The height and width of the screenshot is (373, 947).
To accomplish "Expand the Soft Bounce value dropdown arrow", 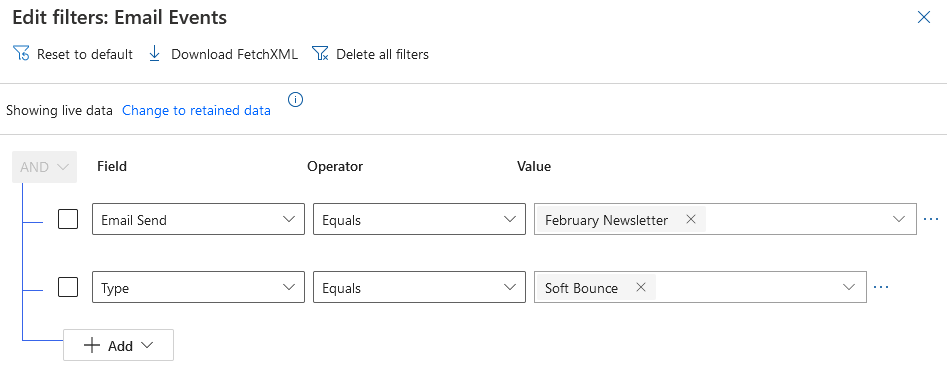I will (x=849, y=288).
